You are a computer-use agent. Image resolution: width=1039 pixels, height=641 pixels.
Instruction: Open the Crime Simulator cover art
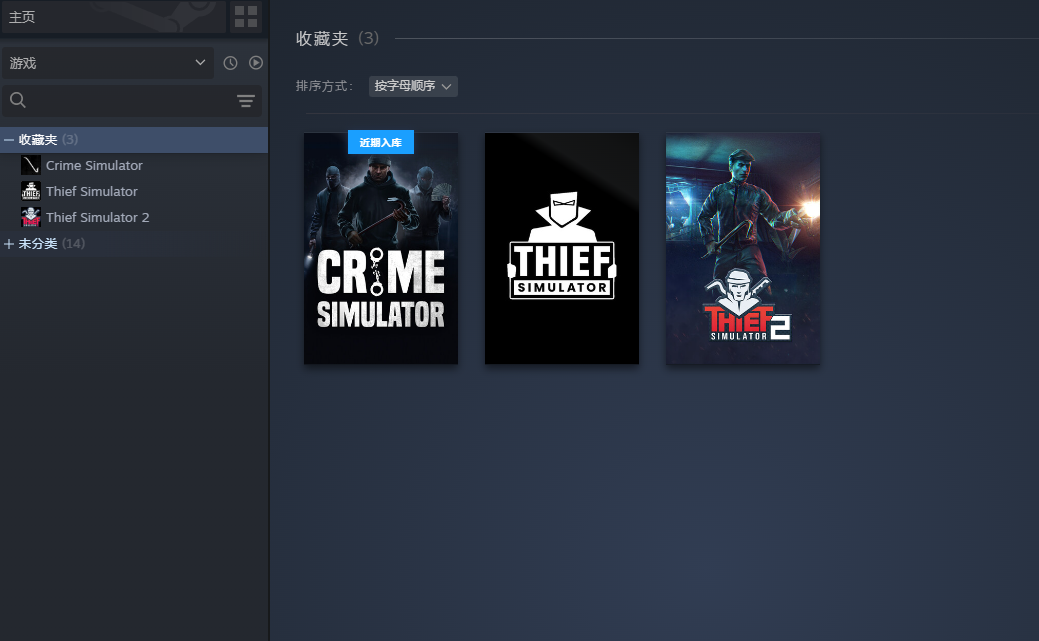(x=381, y=248)
